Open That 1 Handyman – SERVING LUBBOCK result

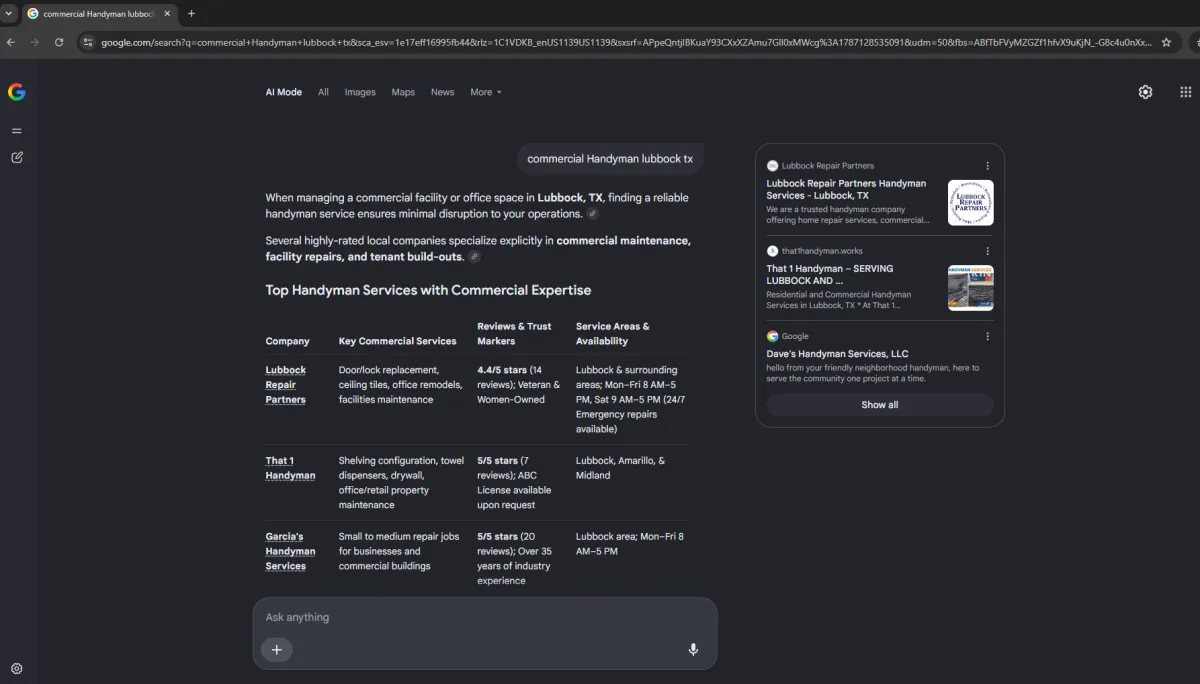830,275
